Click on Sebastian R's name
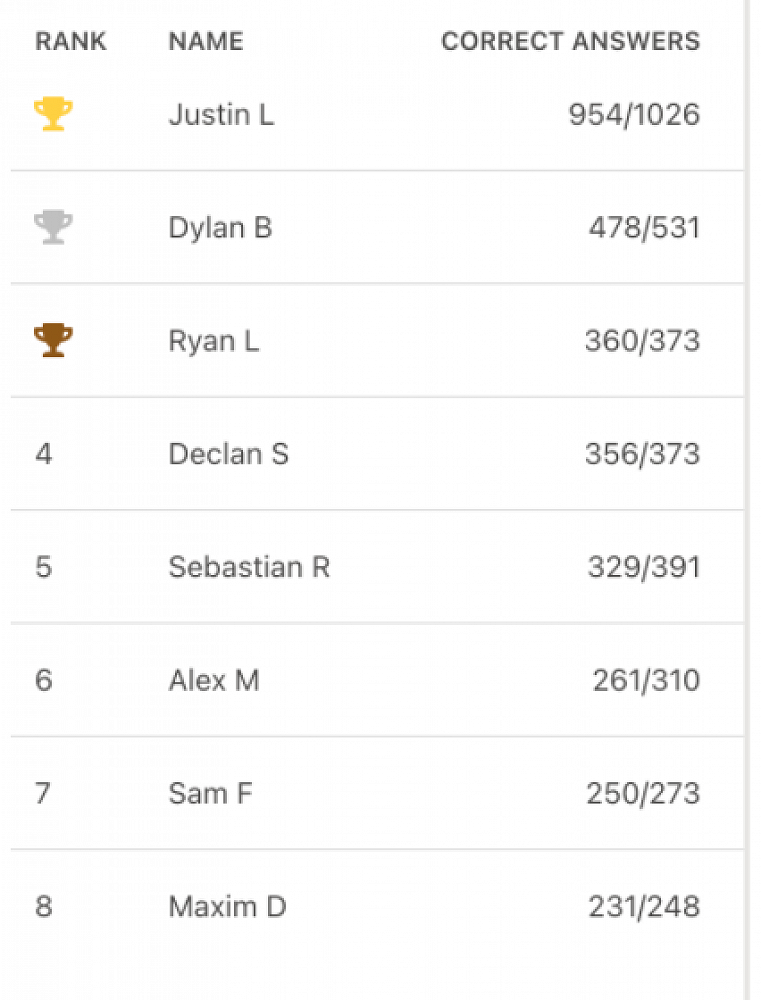 coord(249,567)
